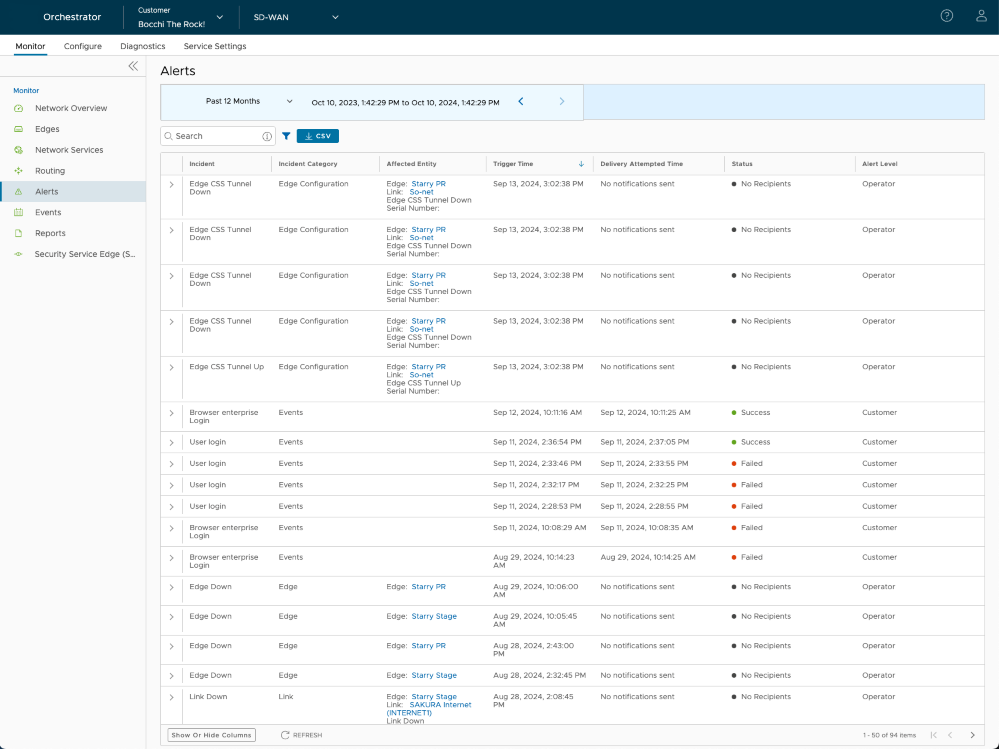Open the user account profile icon
This screenshot has height=749, width=999.
[981, 16]
